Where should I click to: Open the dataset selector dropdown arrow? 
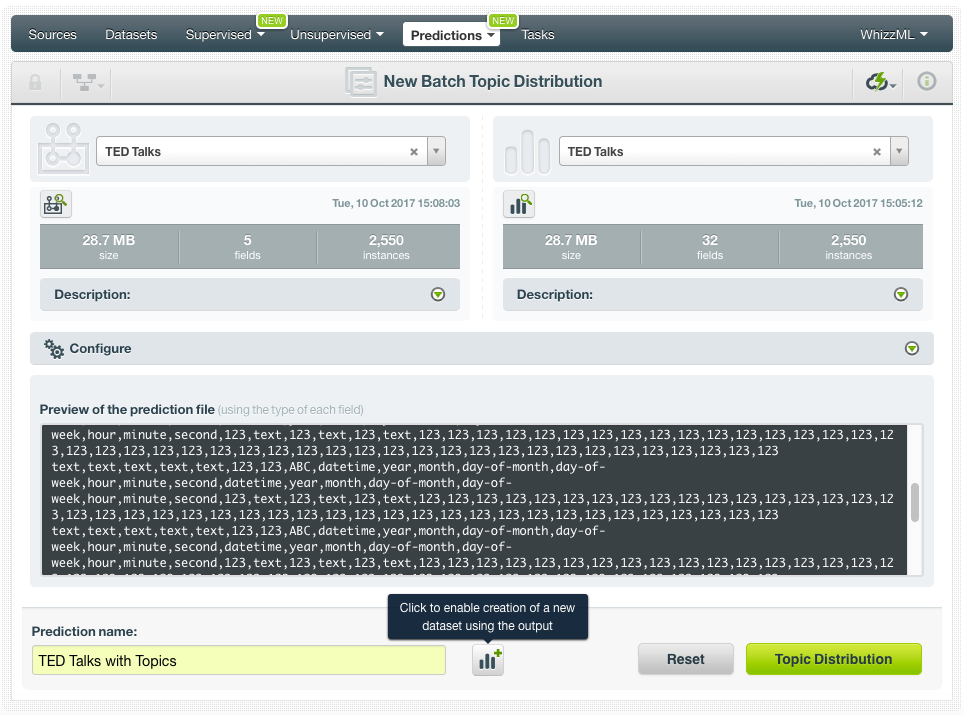tap(899, 152)
